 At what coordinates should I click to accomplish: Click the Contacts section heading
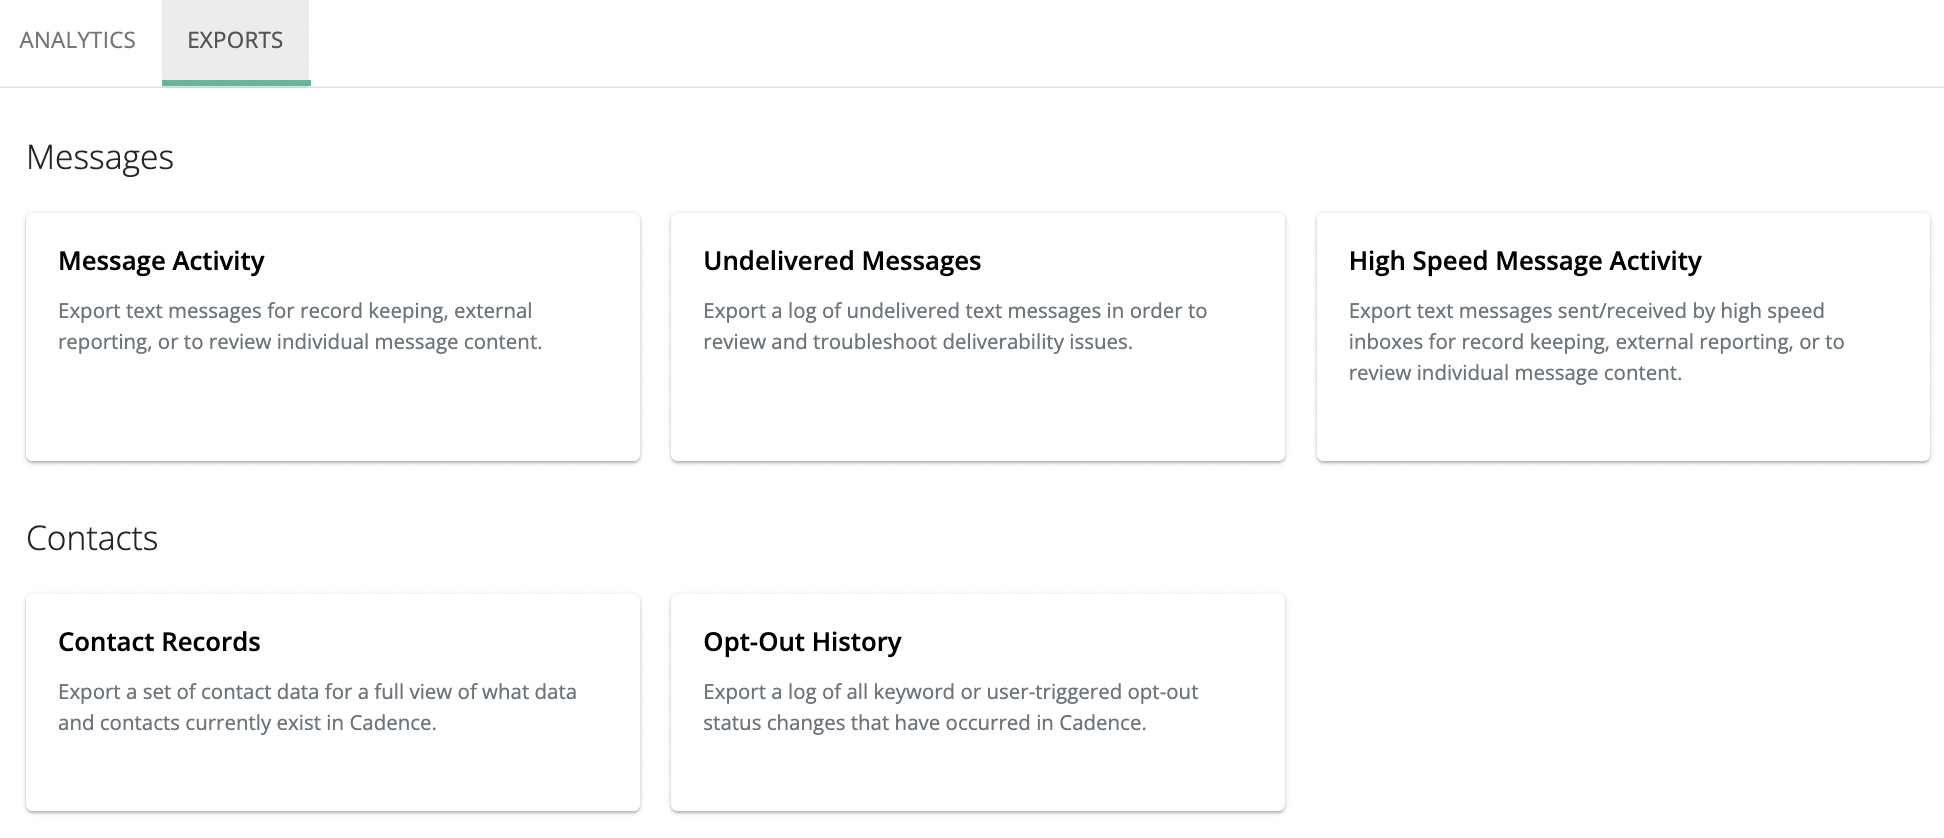[x=92, y=538]
